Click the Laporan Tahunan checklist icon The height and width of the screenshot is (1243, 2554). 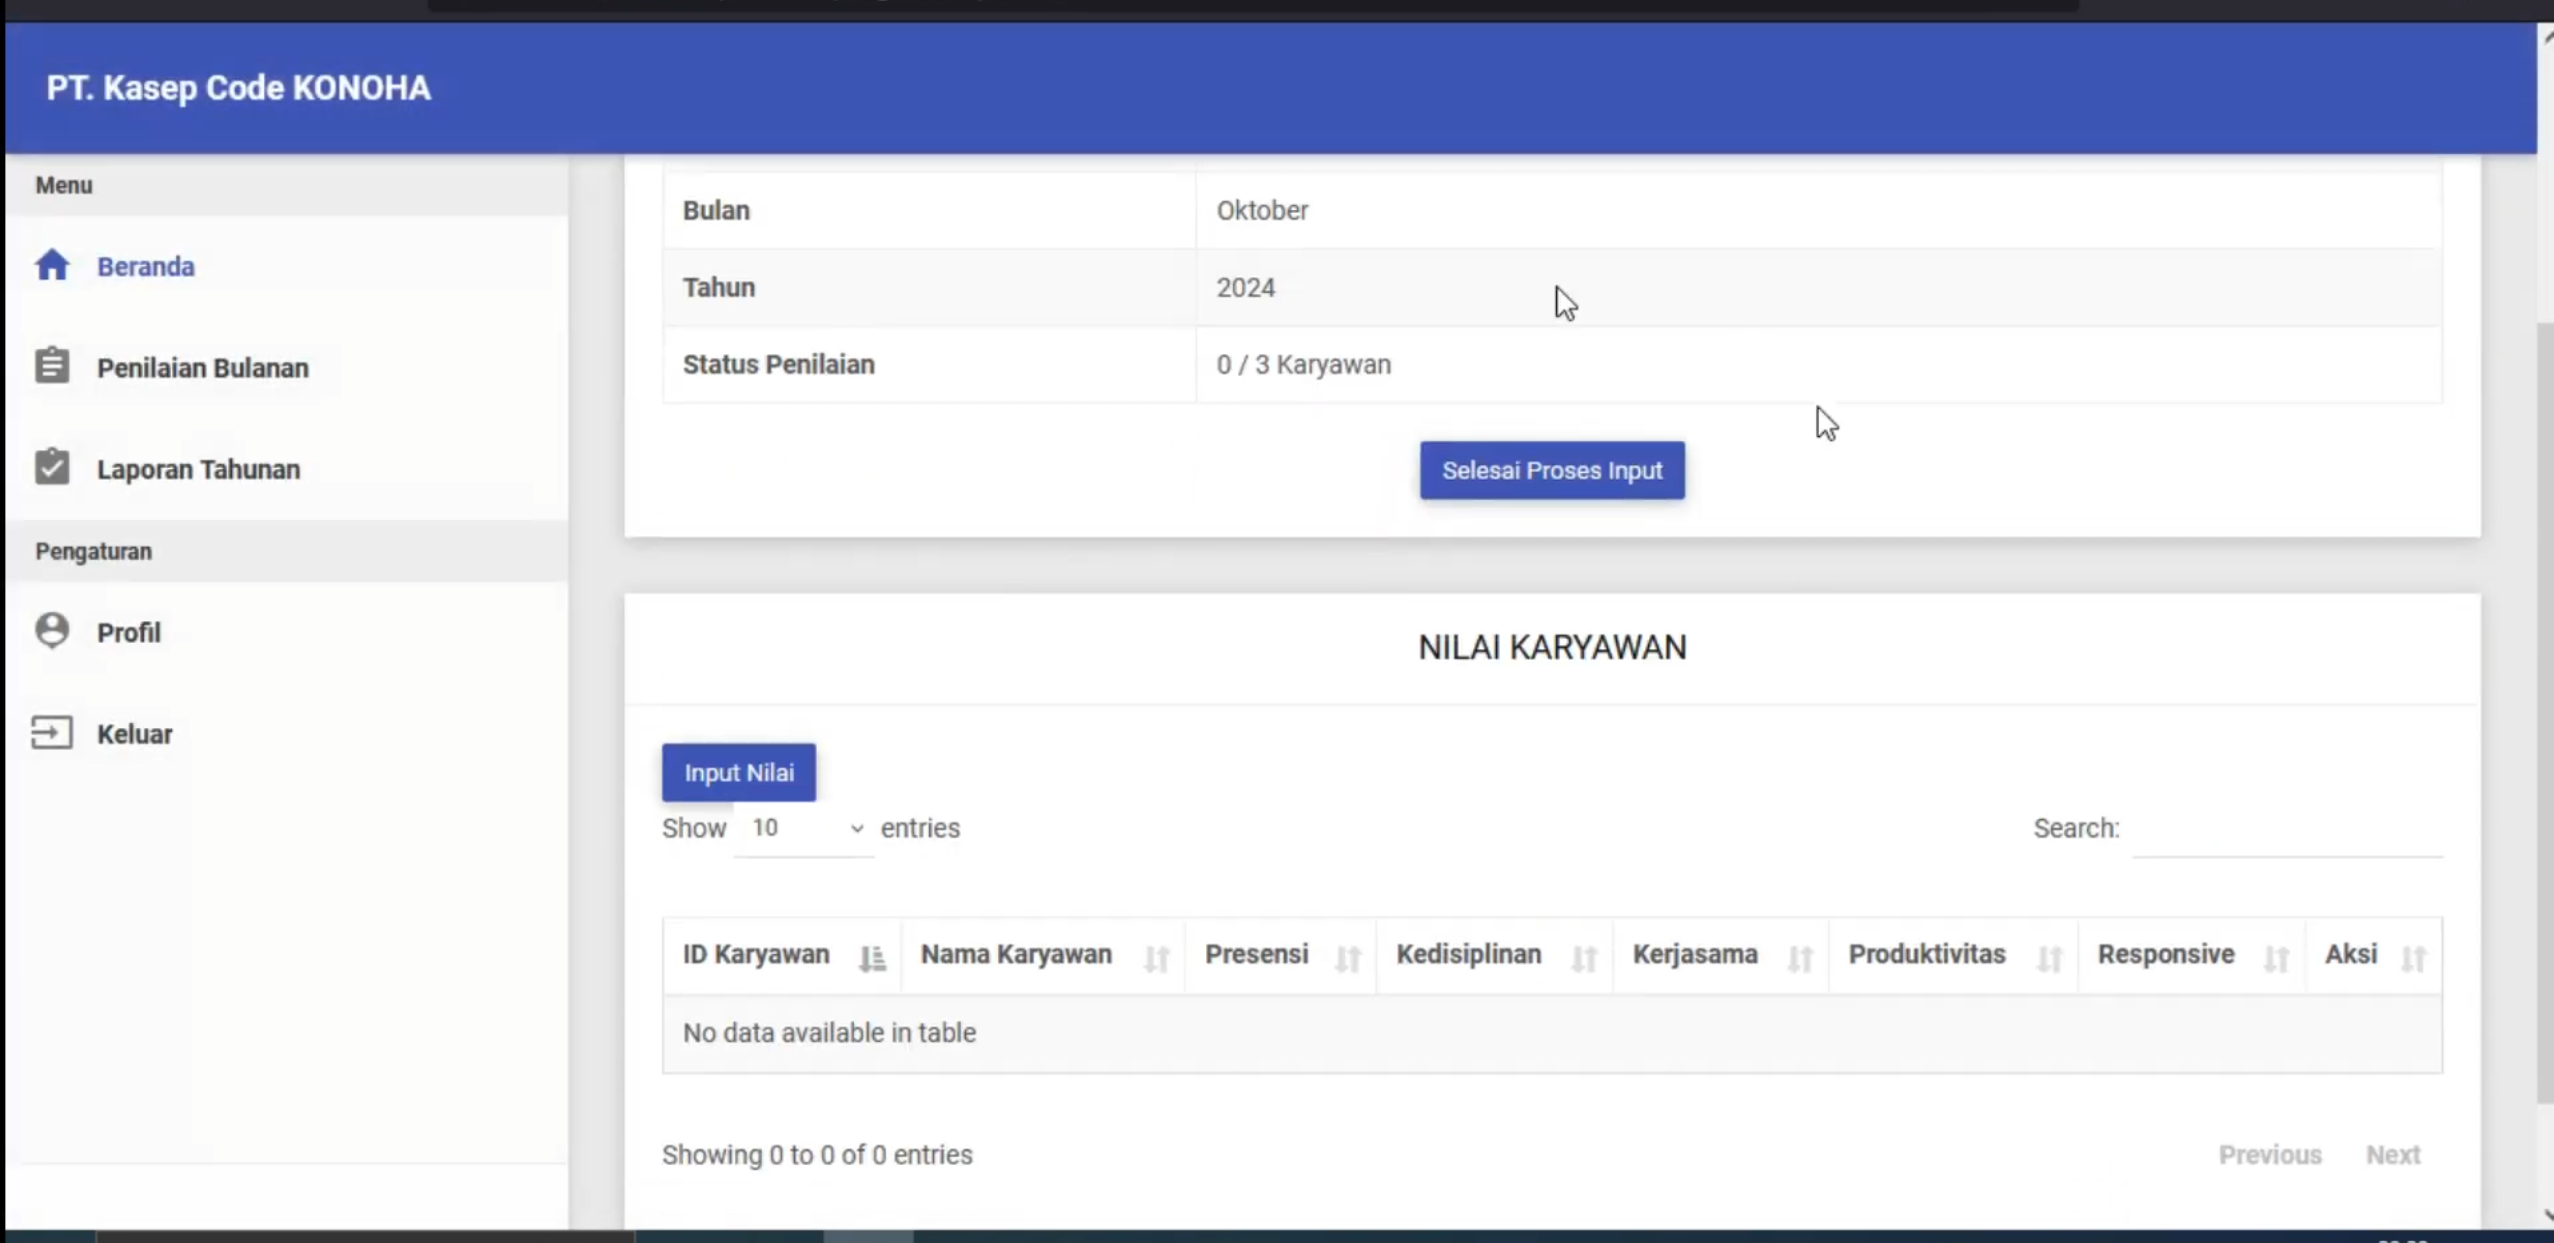[52, 467]
